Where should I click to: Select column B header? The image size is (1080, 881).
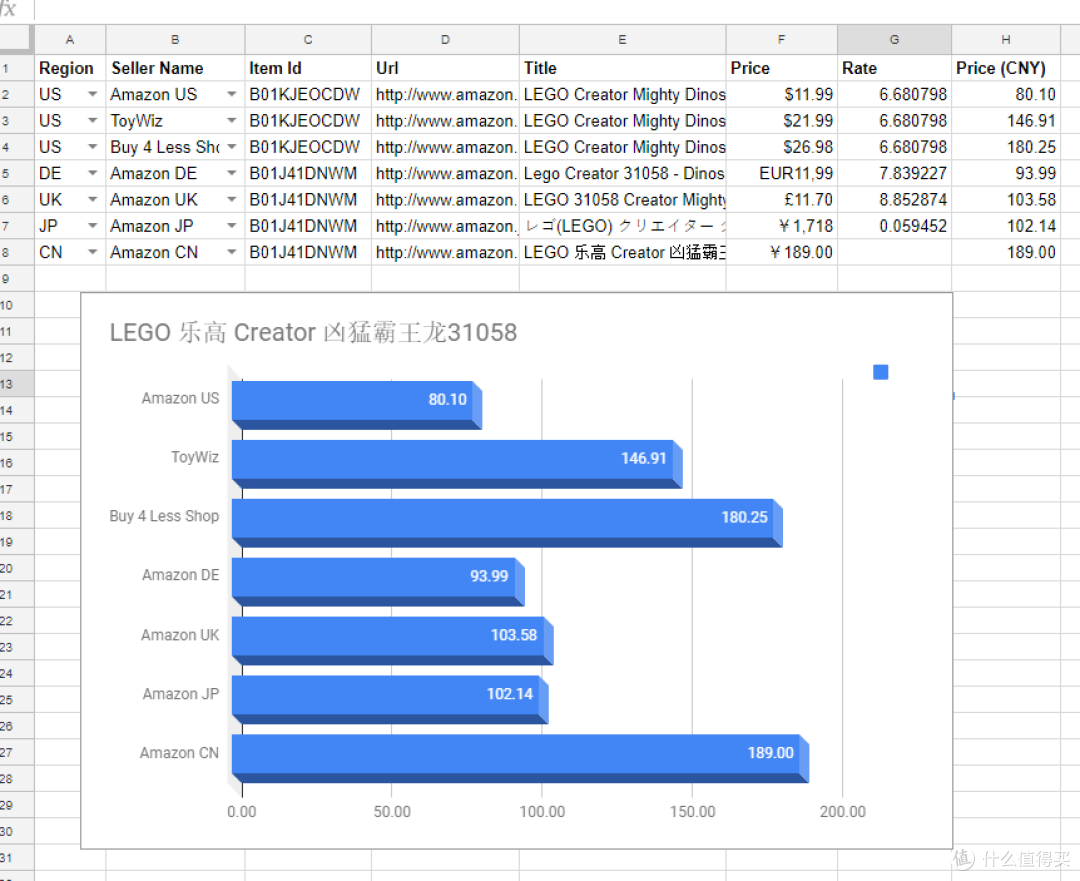coord(175,40)
